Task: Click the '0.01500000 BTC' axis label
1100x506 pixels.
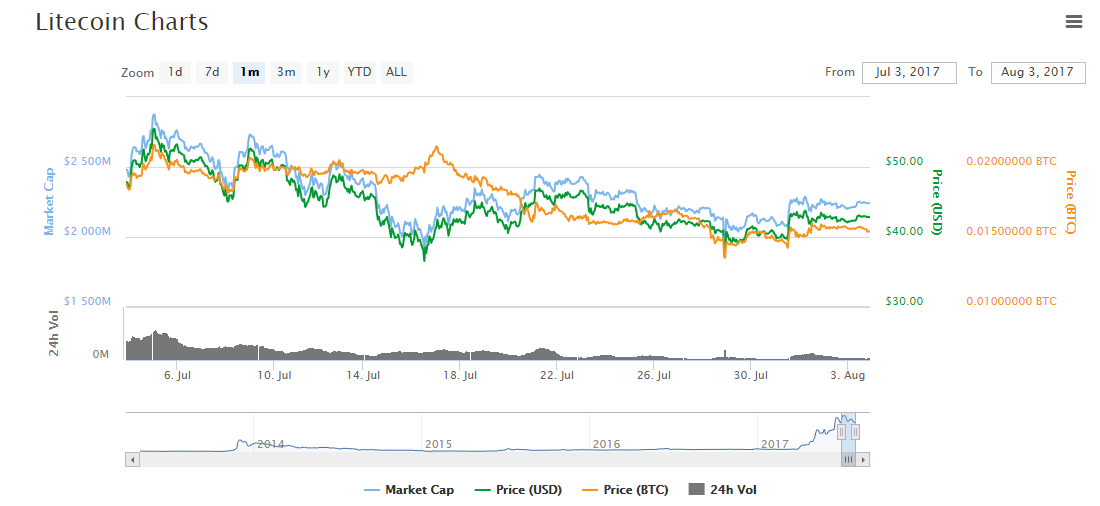Action: point(1012,231)
